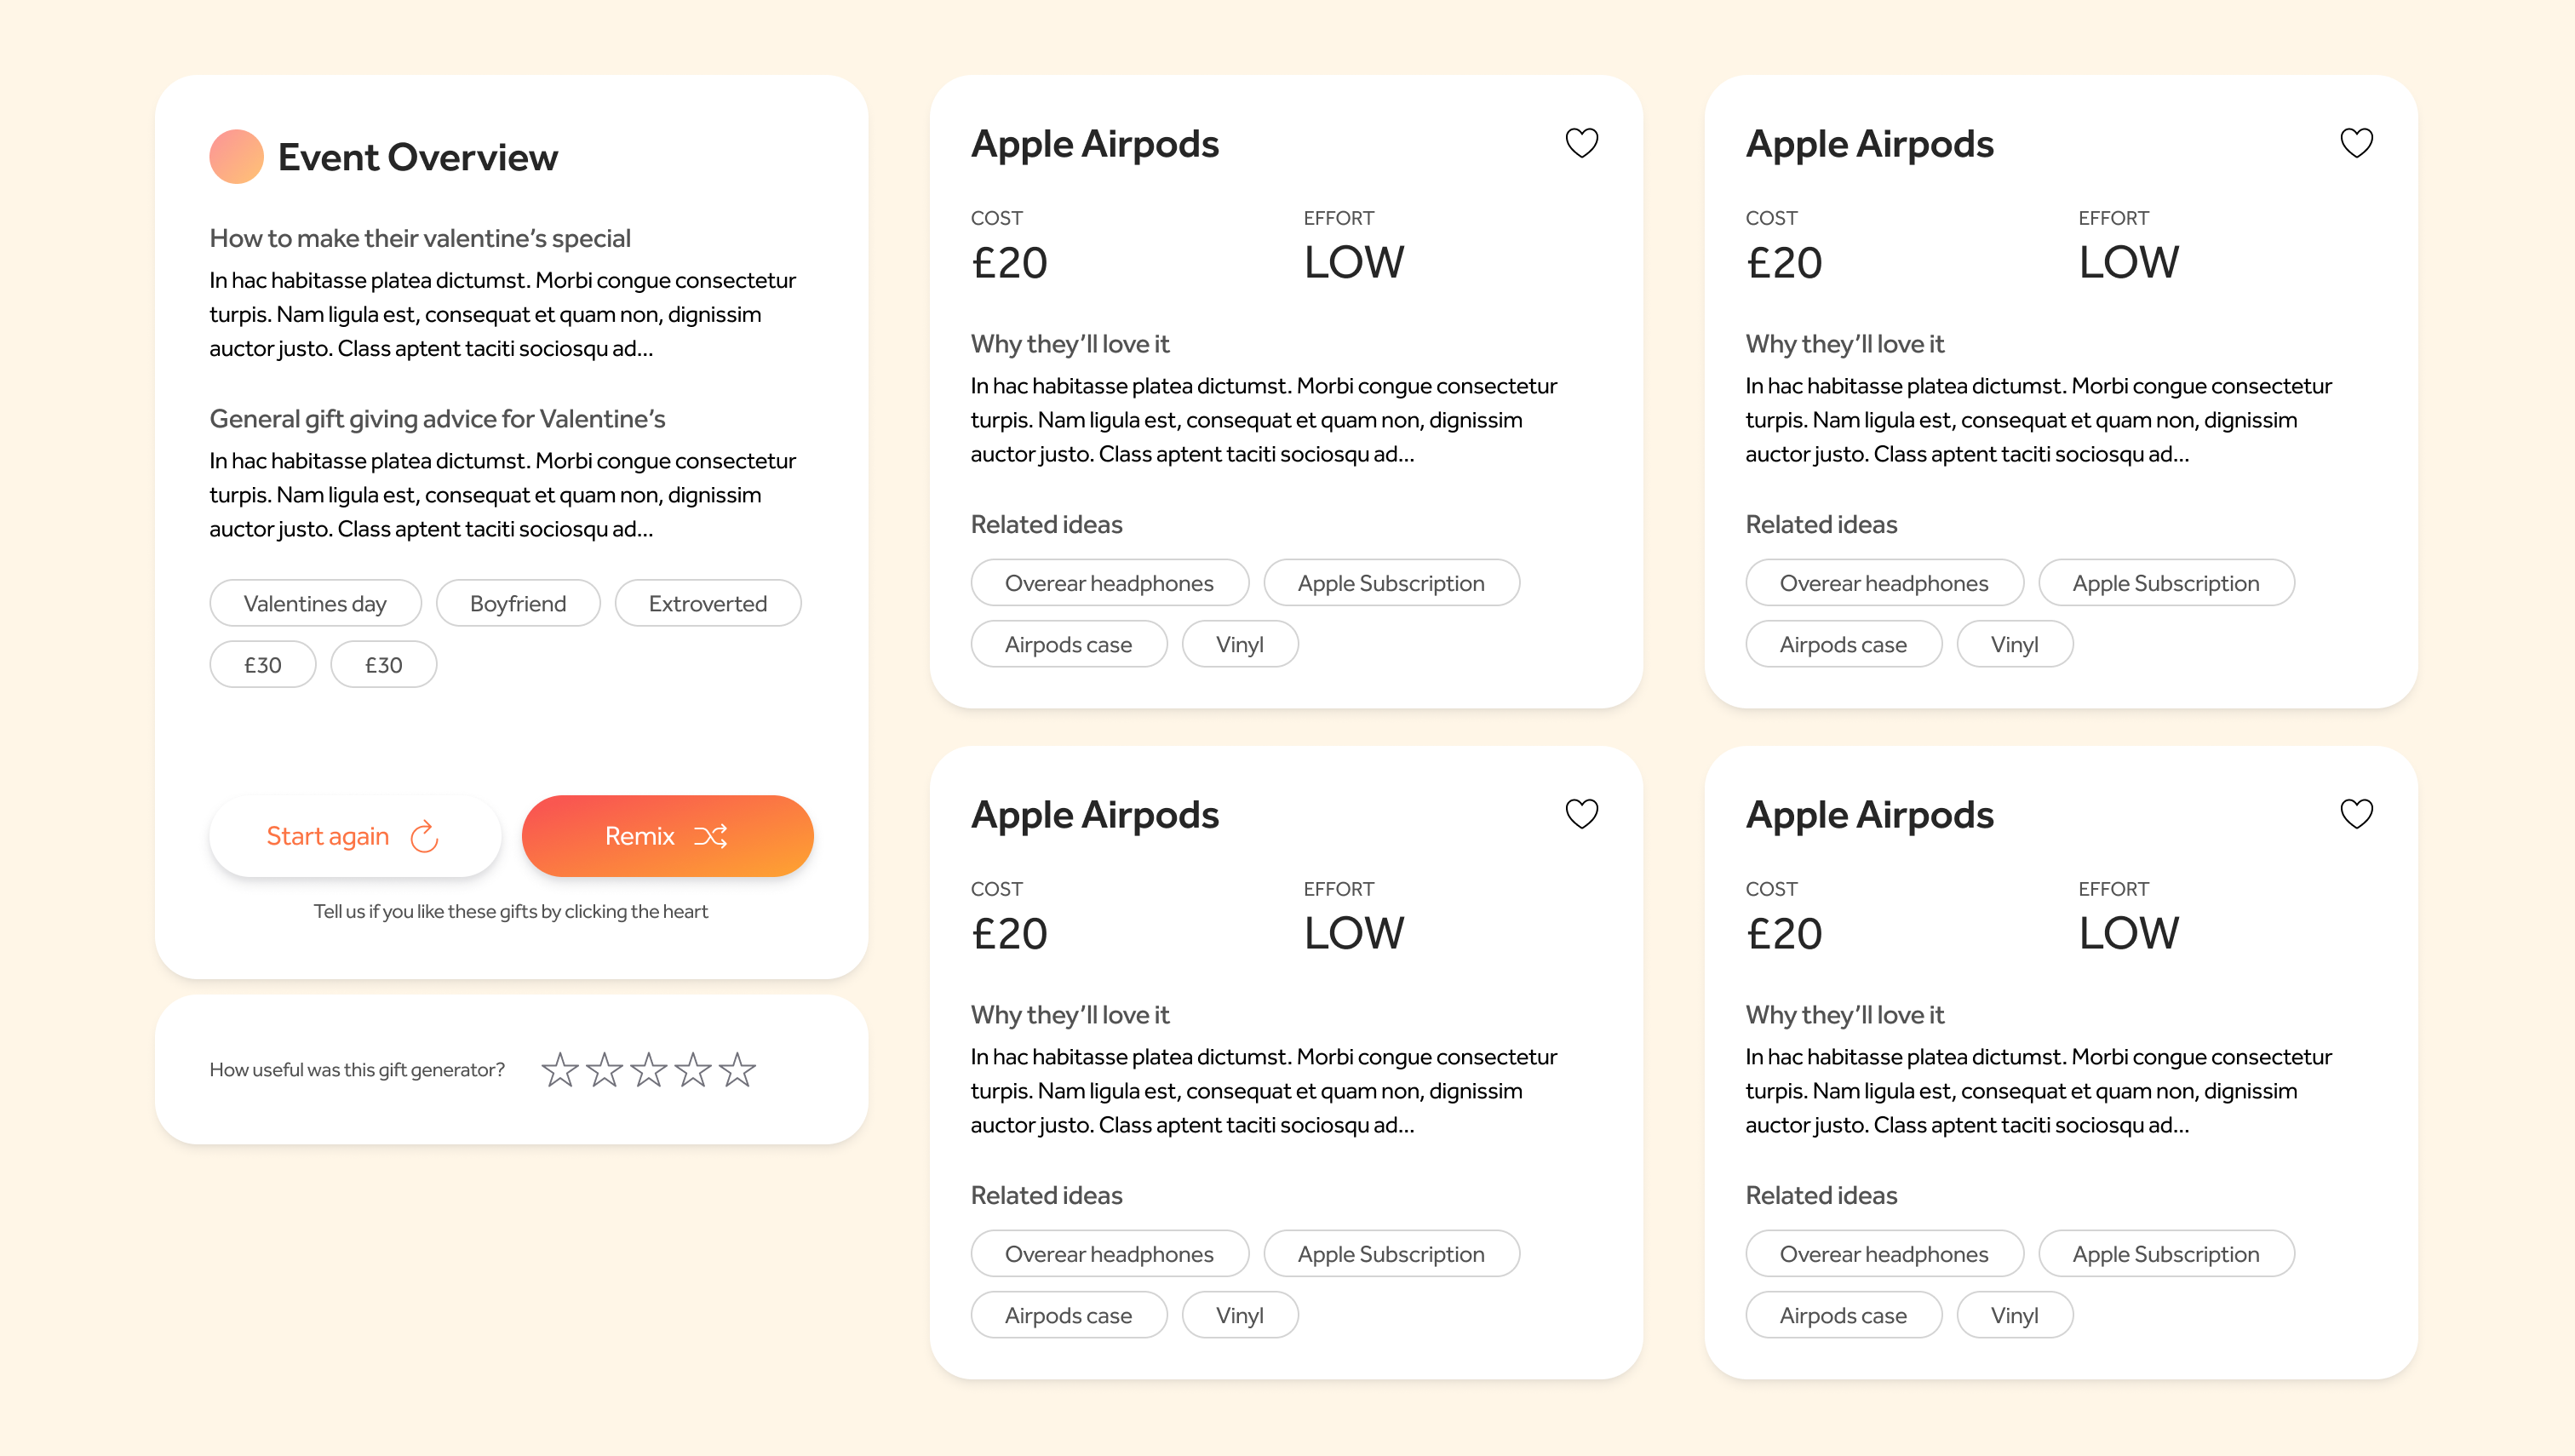
Task: Rate the gift generator one star
Action: click(560, 1070)
